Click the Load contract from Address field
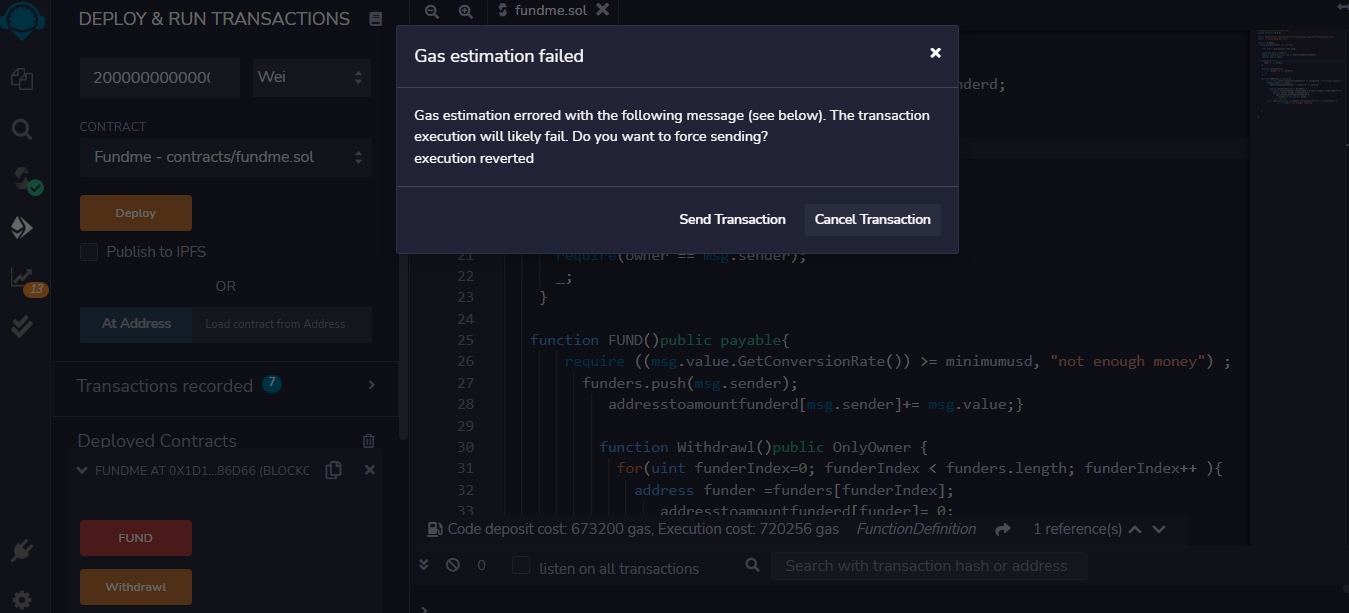The image size is (1349, 613). point(282,324)
